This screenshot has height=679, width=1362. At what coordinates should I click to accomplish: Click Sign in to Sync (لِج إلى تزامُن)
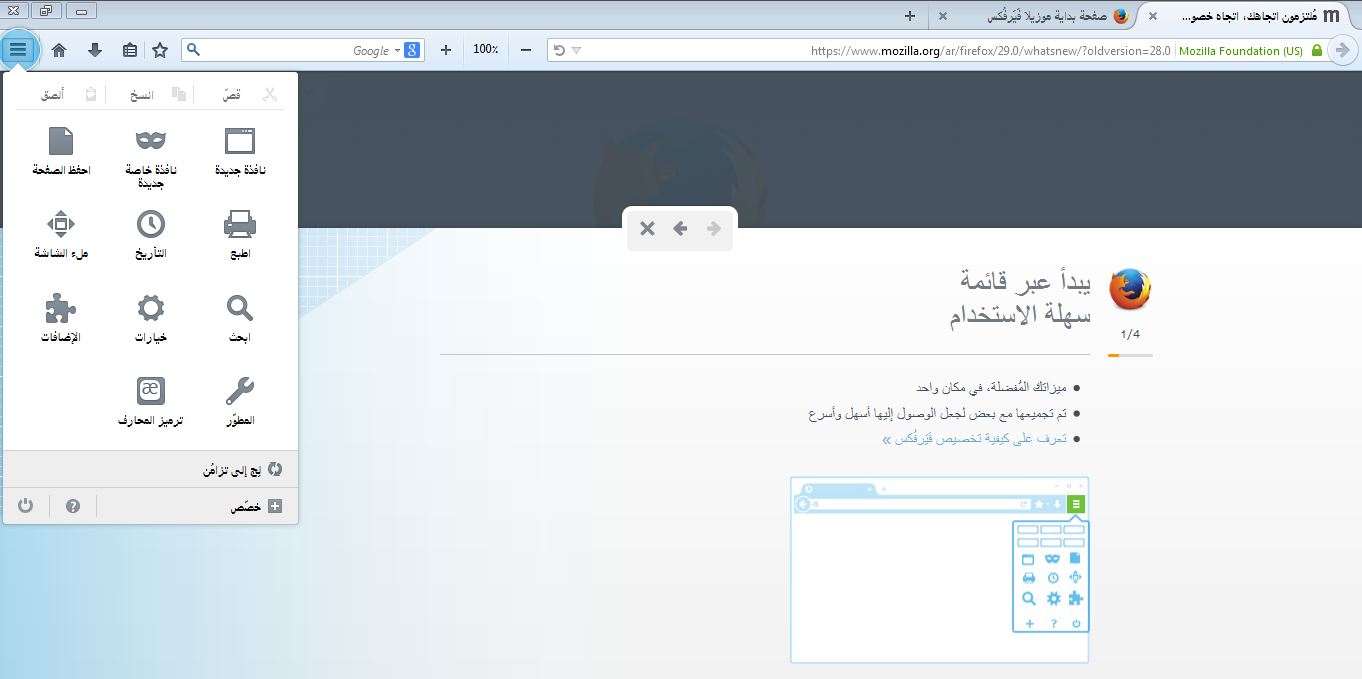(x=150, y=469)
